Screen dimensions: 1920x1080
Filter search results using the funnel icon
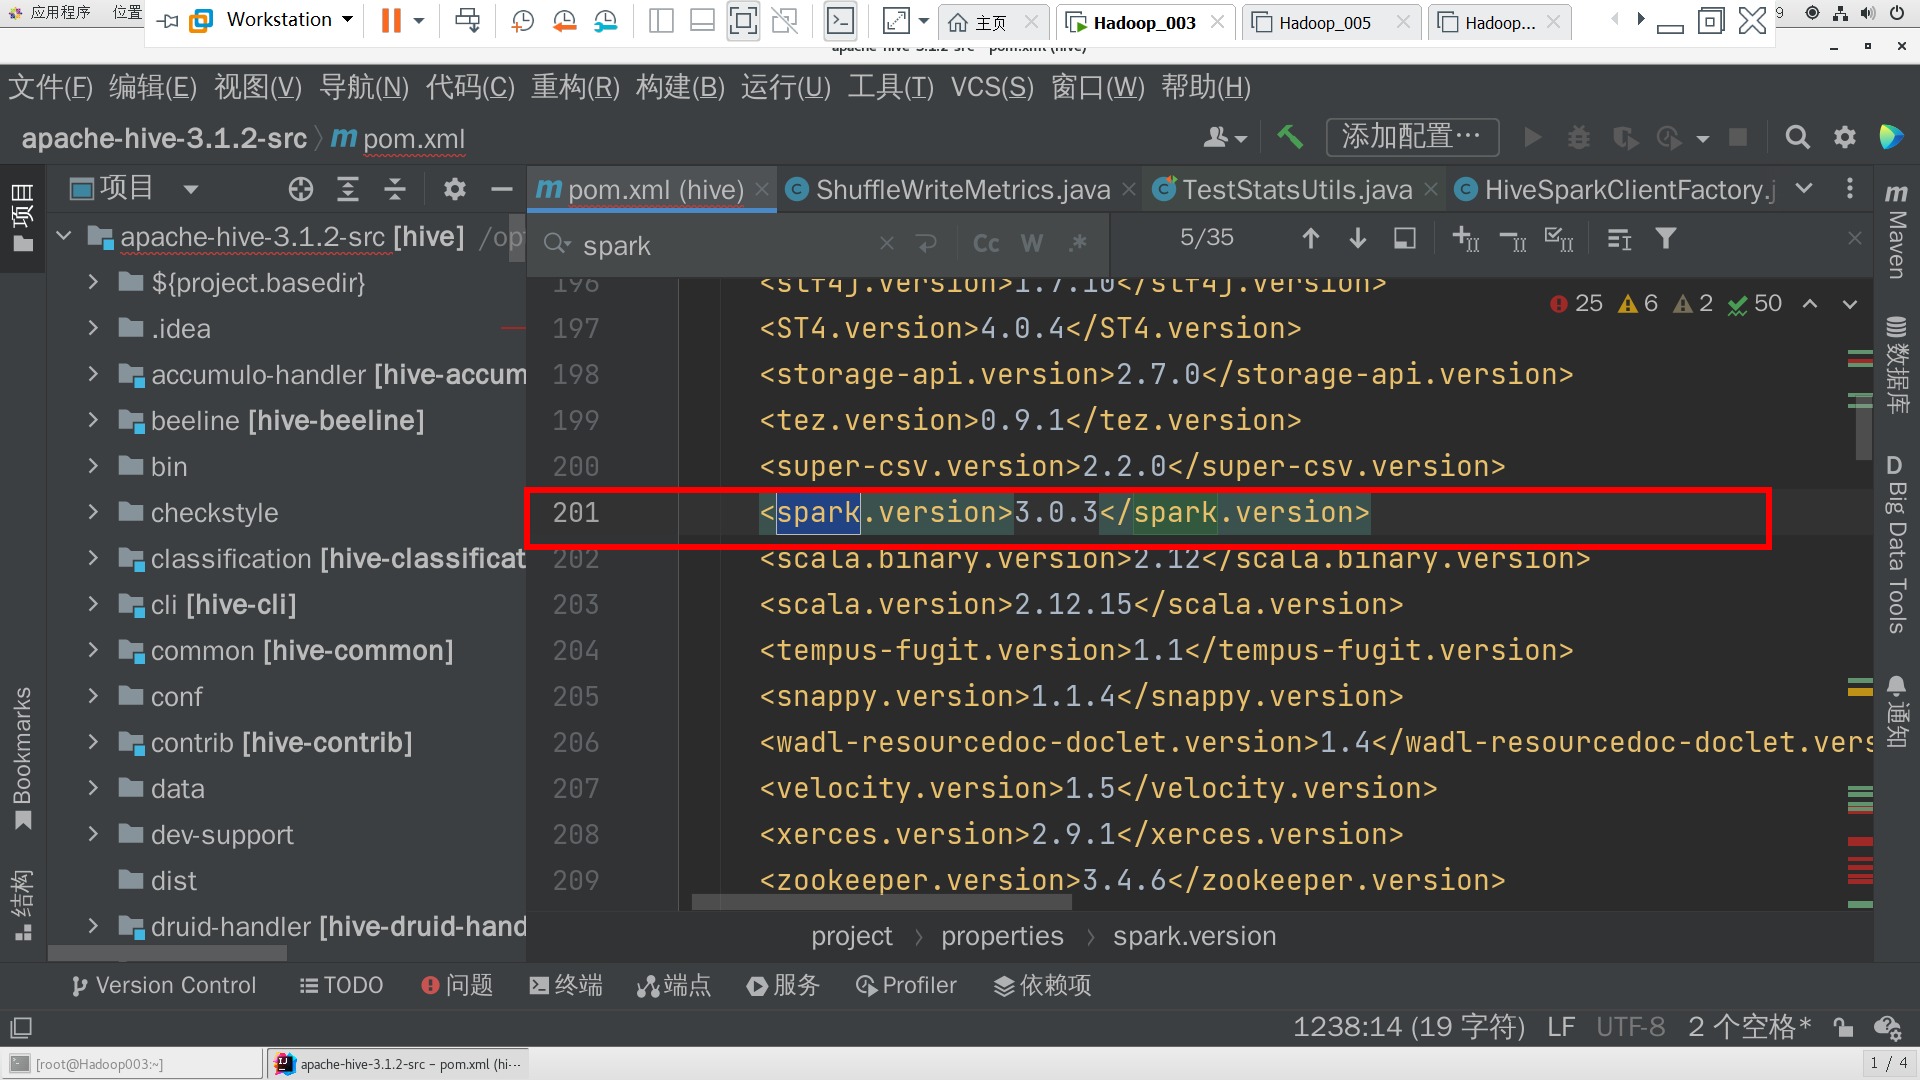(x=1666, y=238)
